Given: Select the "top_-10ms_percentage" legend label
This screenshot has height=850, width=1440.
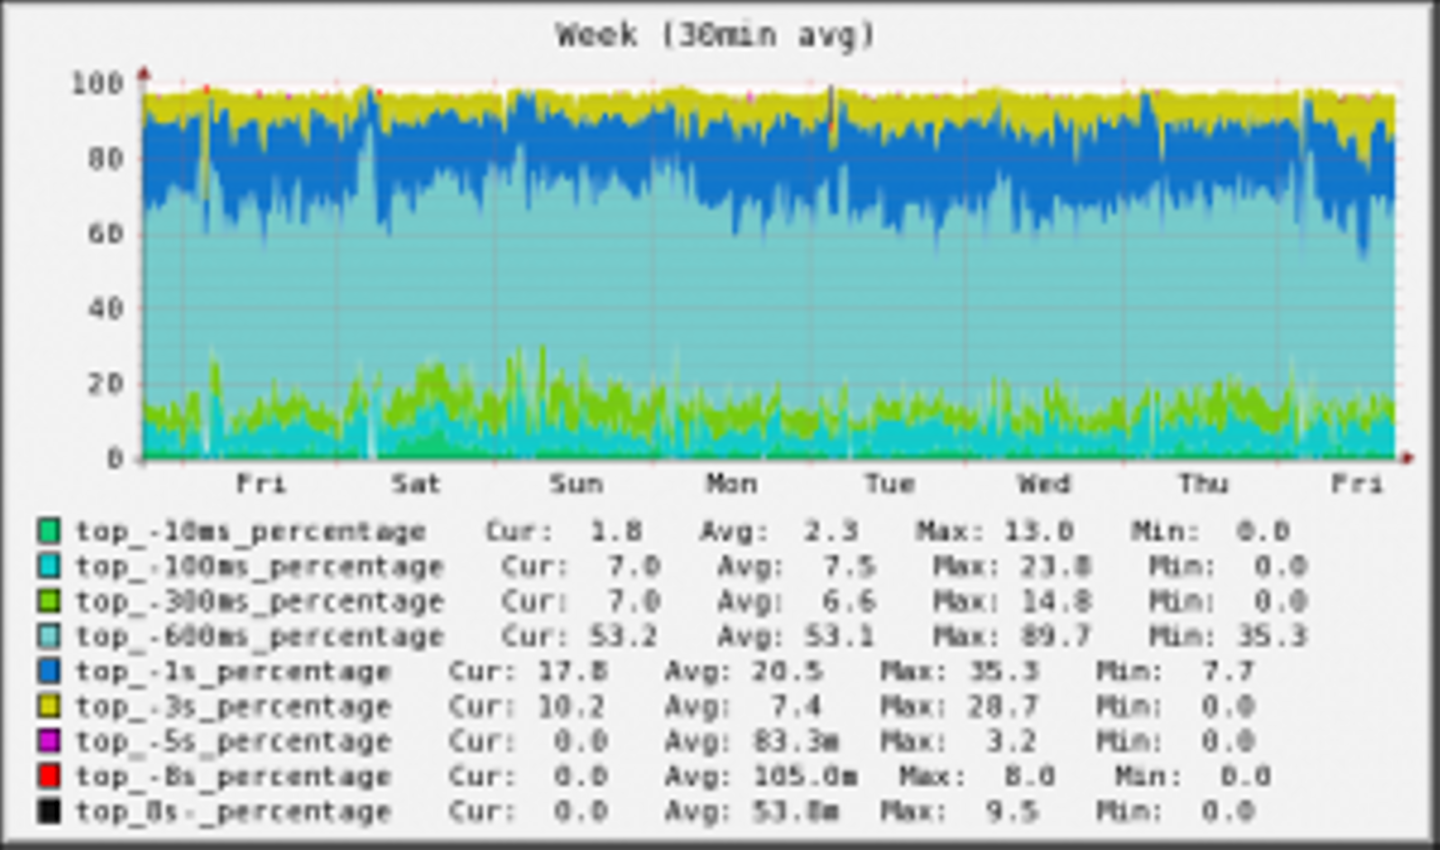Looking at the screenshot, I should coord(251,532).
